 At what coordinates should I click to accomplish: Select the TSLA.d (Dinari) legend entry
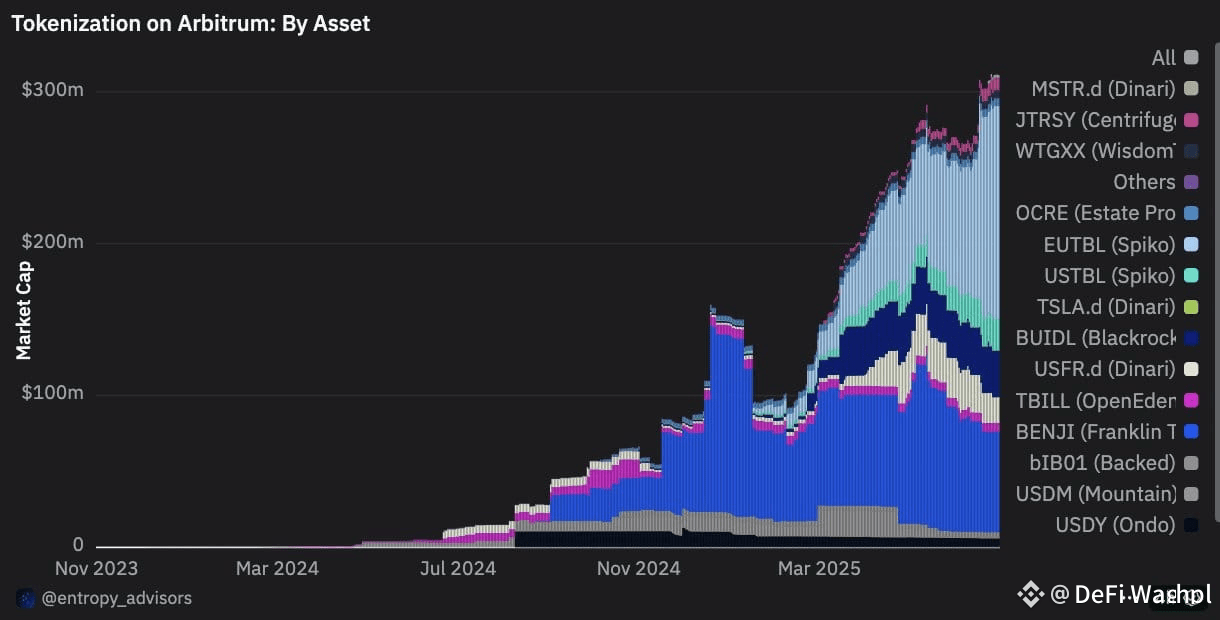(x=1117, y=306)
